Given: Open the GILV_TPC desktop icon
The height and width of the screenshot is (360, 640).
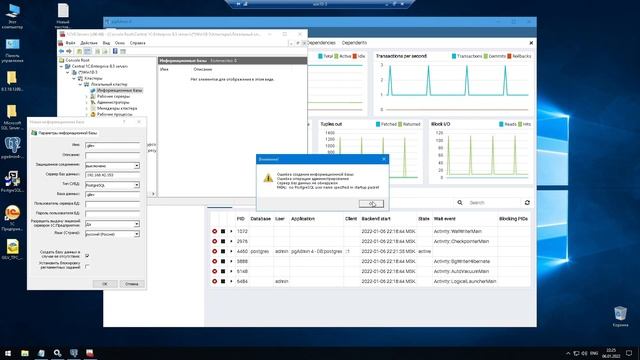Looking at the screenshot, I should (12, 249).
